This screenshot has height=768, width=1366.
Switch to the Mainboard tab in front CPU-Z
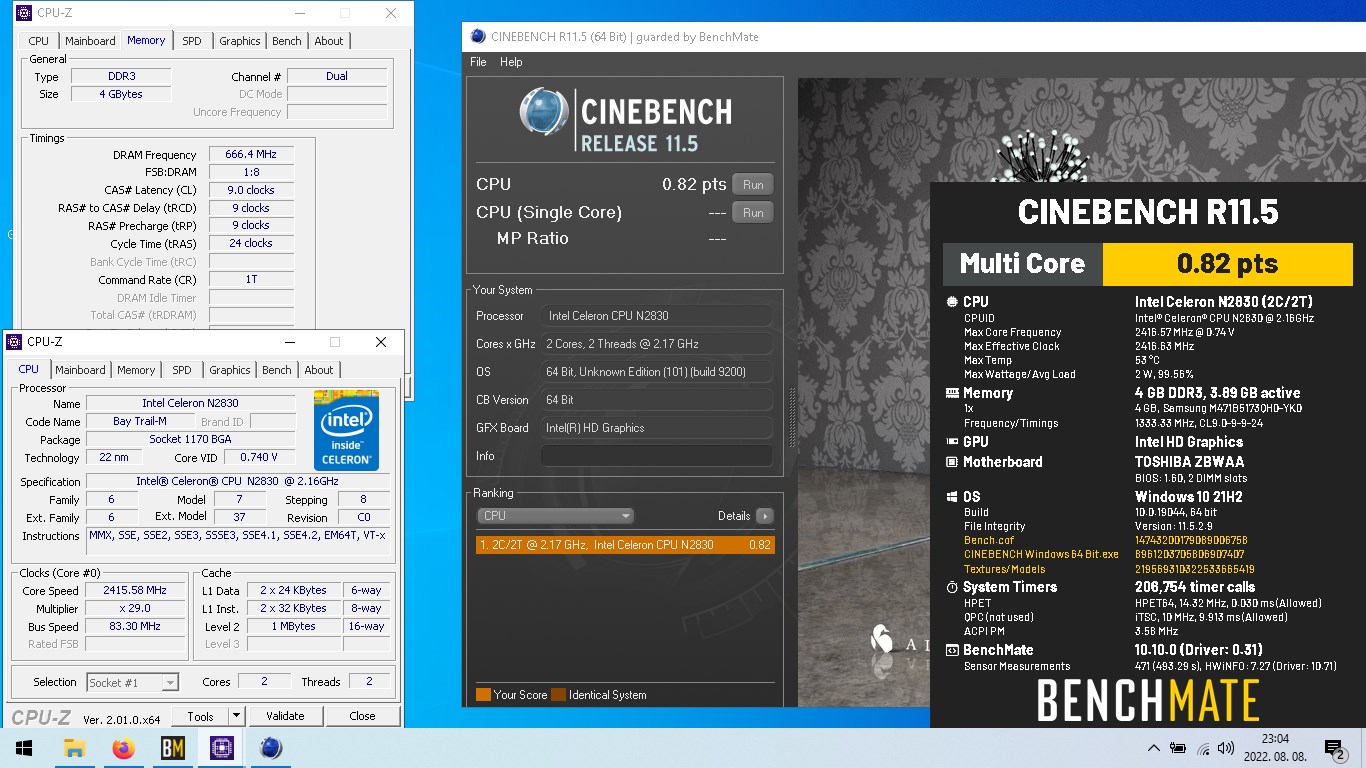tap(80, 370)
